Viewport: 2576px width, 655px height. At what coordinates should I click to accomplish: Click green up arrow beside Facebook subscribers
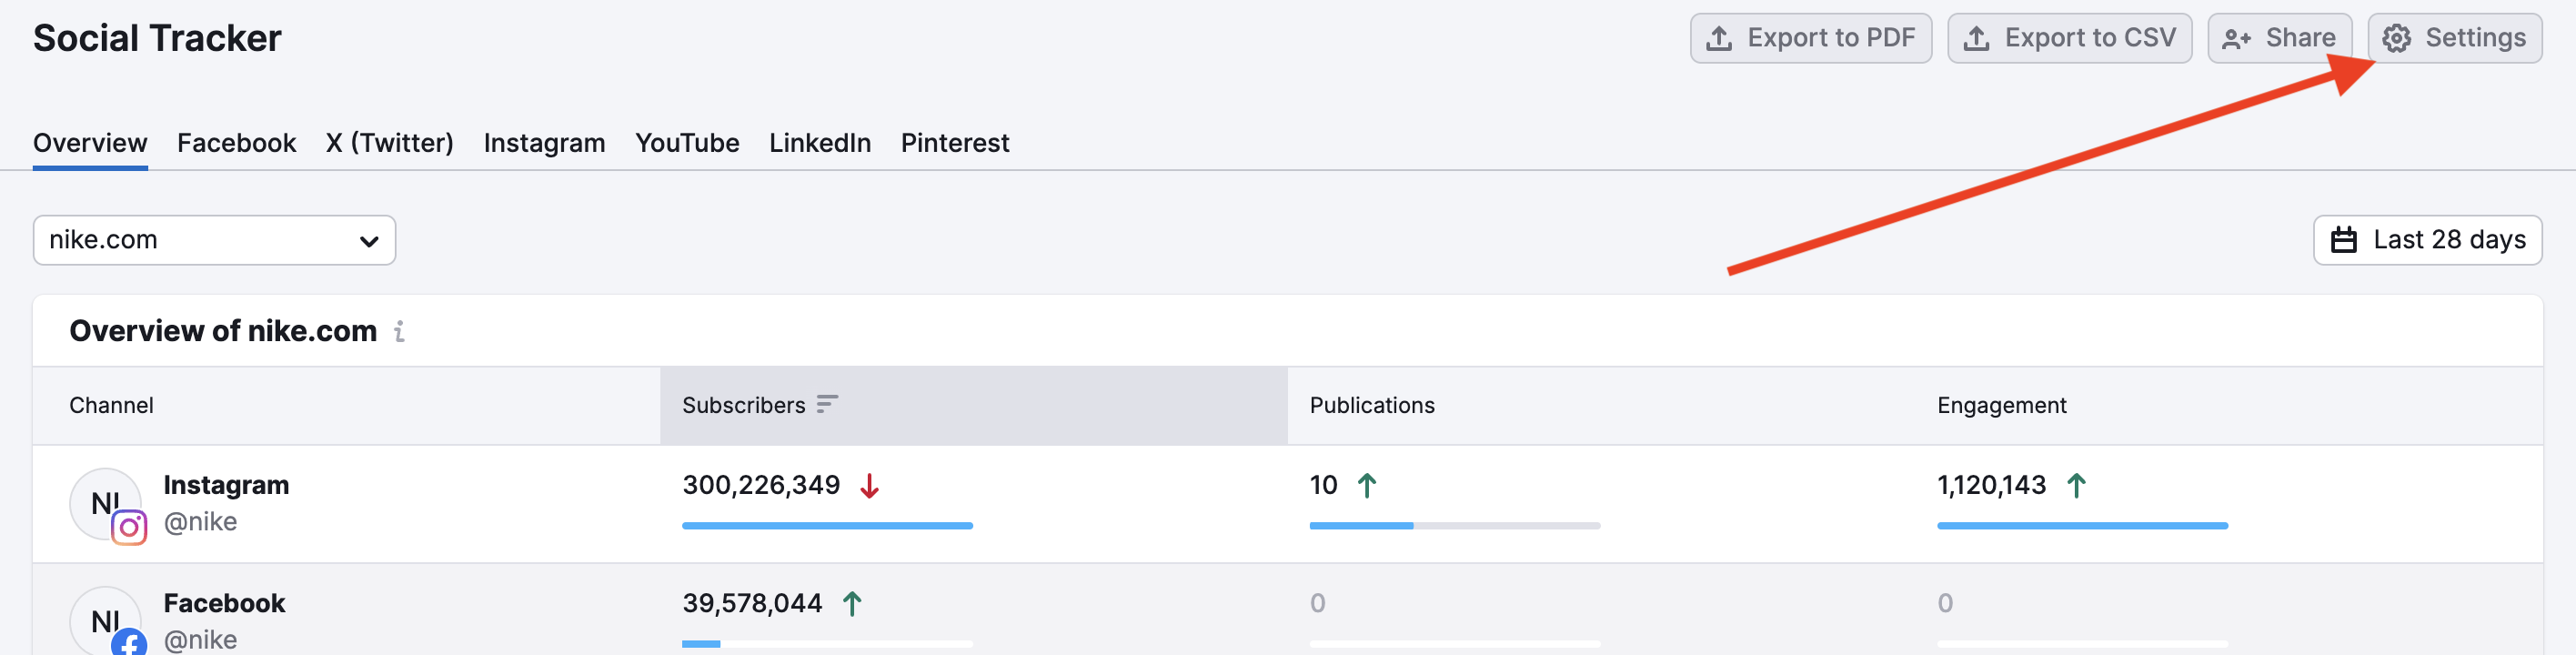[851, 604]
